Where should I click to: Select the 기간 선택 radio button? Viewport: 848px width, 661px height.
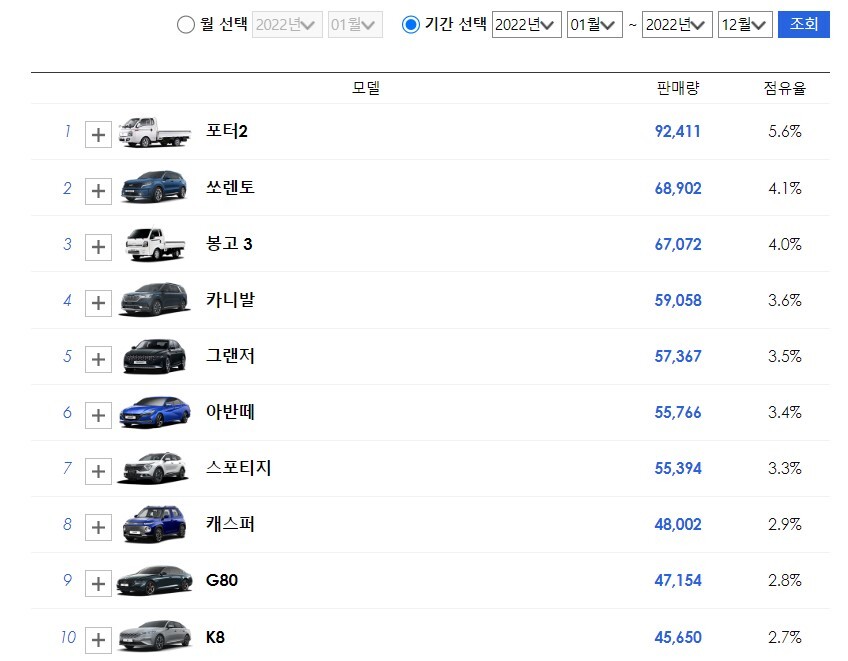click(411, 25)
